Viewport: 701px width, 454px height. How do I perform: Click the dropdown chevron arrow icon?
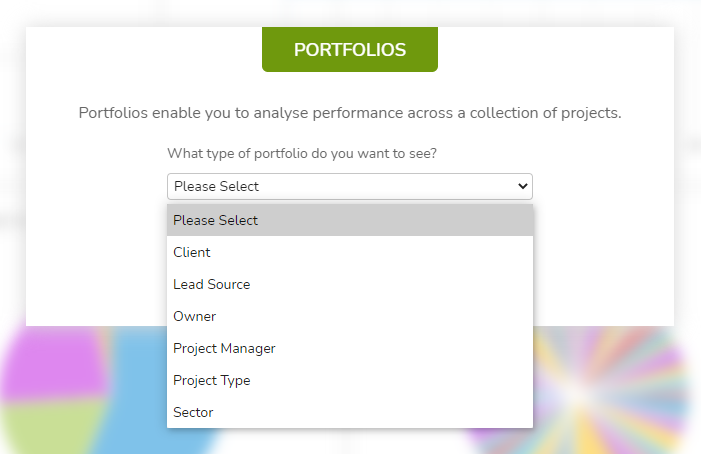tap(523, 186)
